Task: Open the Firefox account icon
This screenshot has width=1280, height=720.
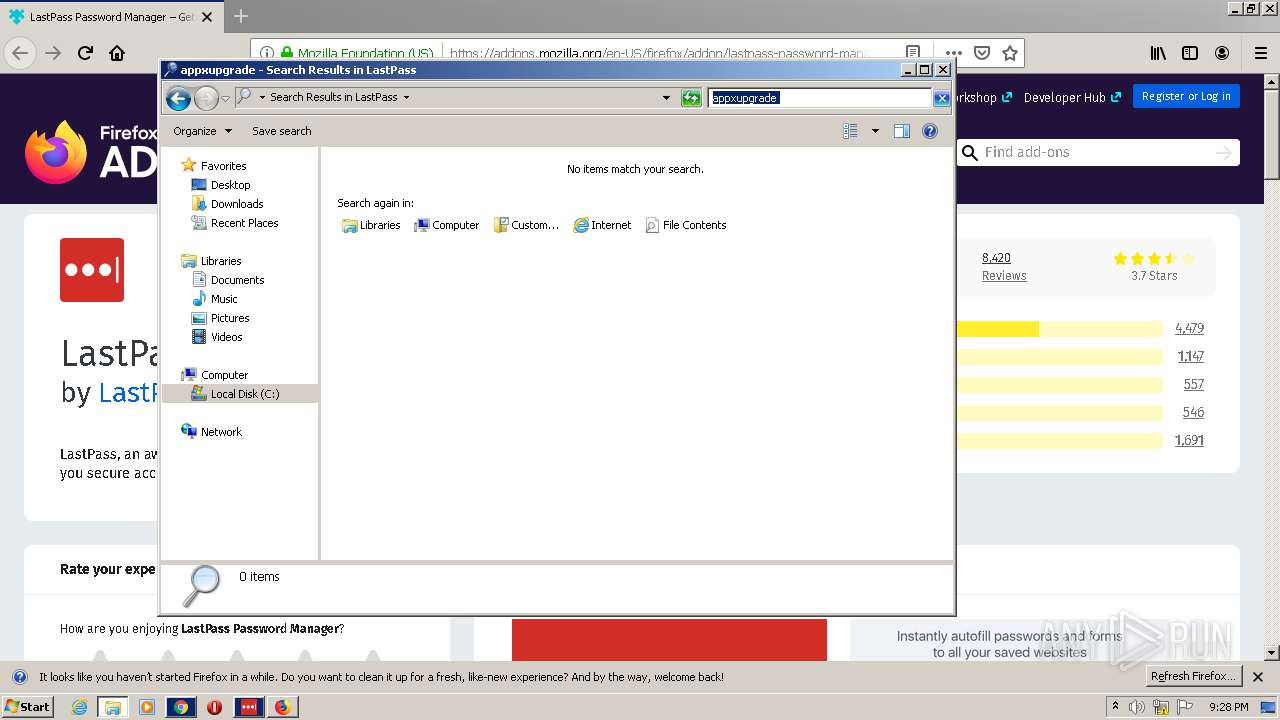Action: (1222, 53)
